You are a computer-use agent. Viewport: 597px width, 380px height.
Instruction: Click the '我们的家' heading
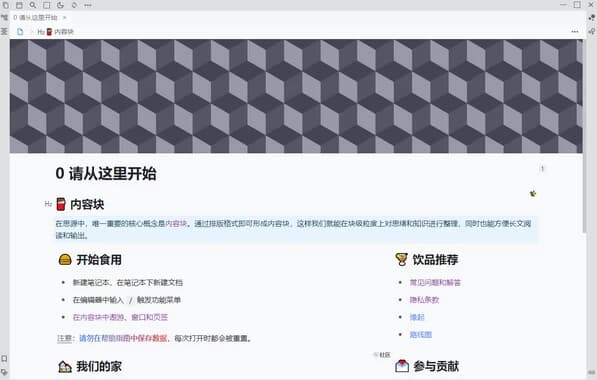[99, 366]
